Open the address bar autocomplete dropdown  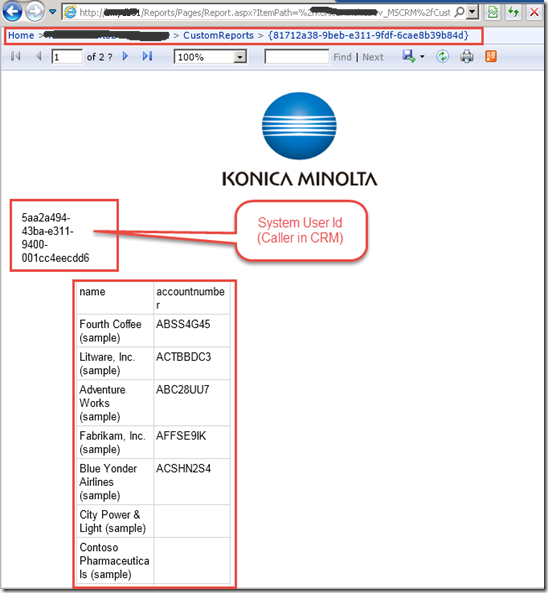(x=472, y=12)
